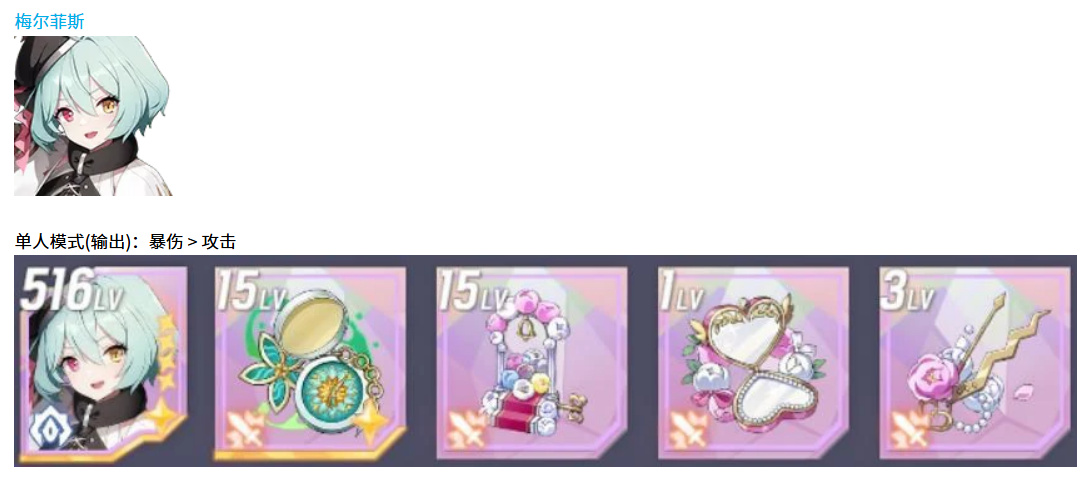Click the 516LV level label
The height and width of the screenshot is (485, 1091).
[x=72, y=291]
